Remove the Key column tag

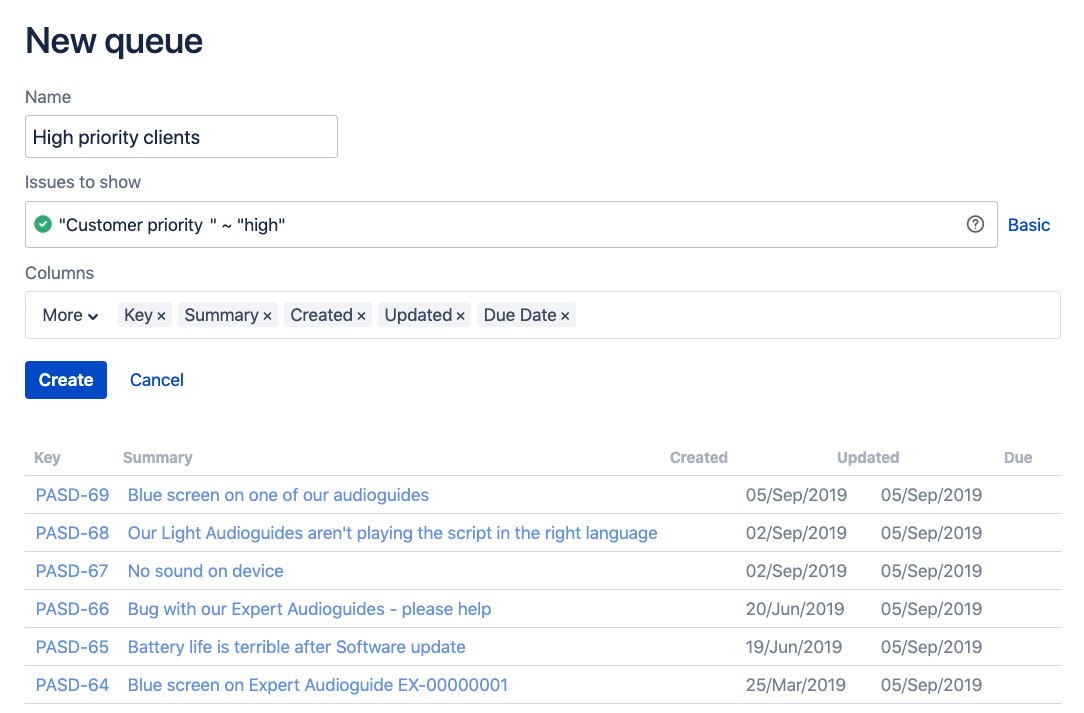tap(162, 316)
